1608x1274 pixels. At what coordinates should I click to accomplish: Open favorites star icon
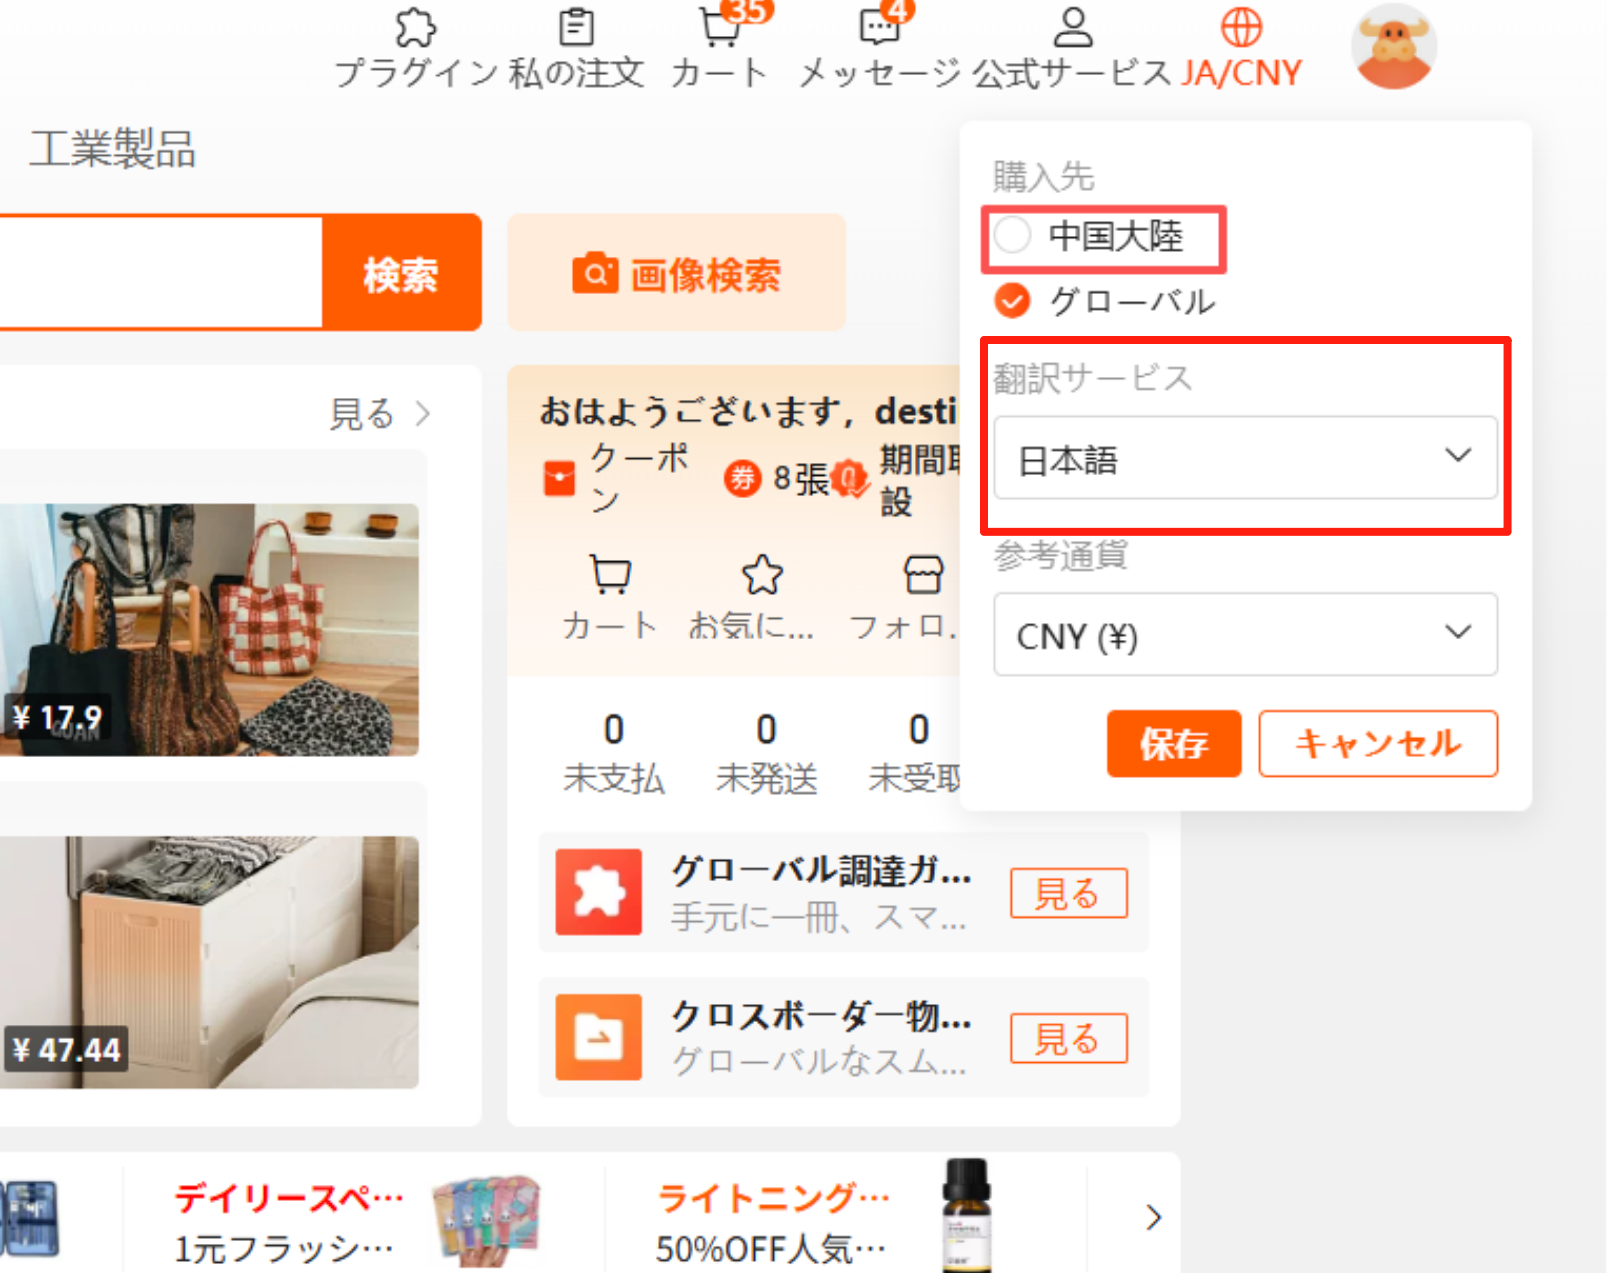762,576
